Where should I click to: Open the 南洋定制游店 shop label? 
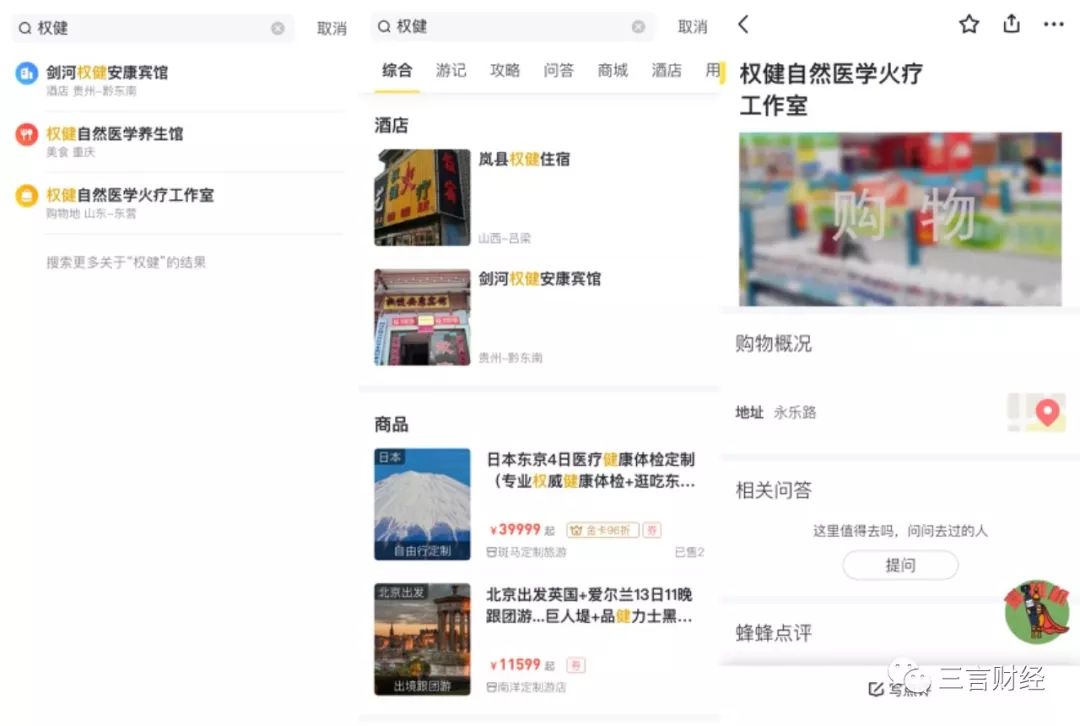tap(526, 687)
